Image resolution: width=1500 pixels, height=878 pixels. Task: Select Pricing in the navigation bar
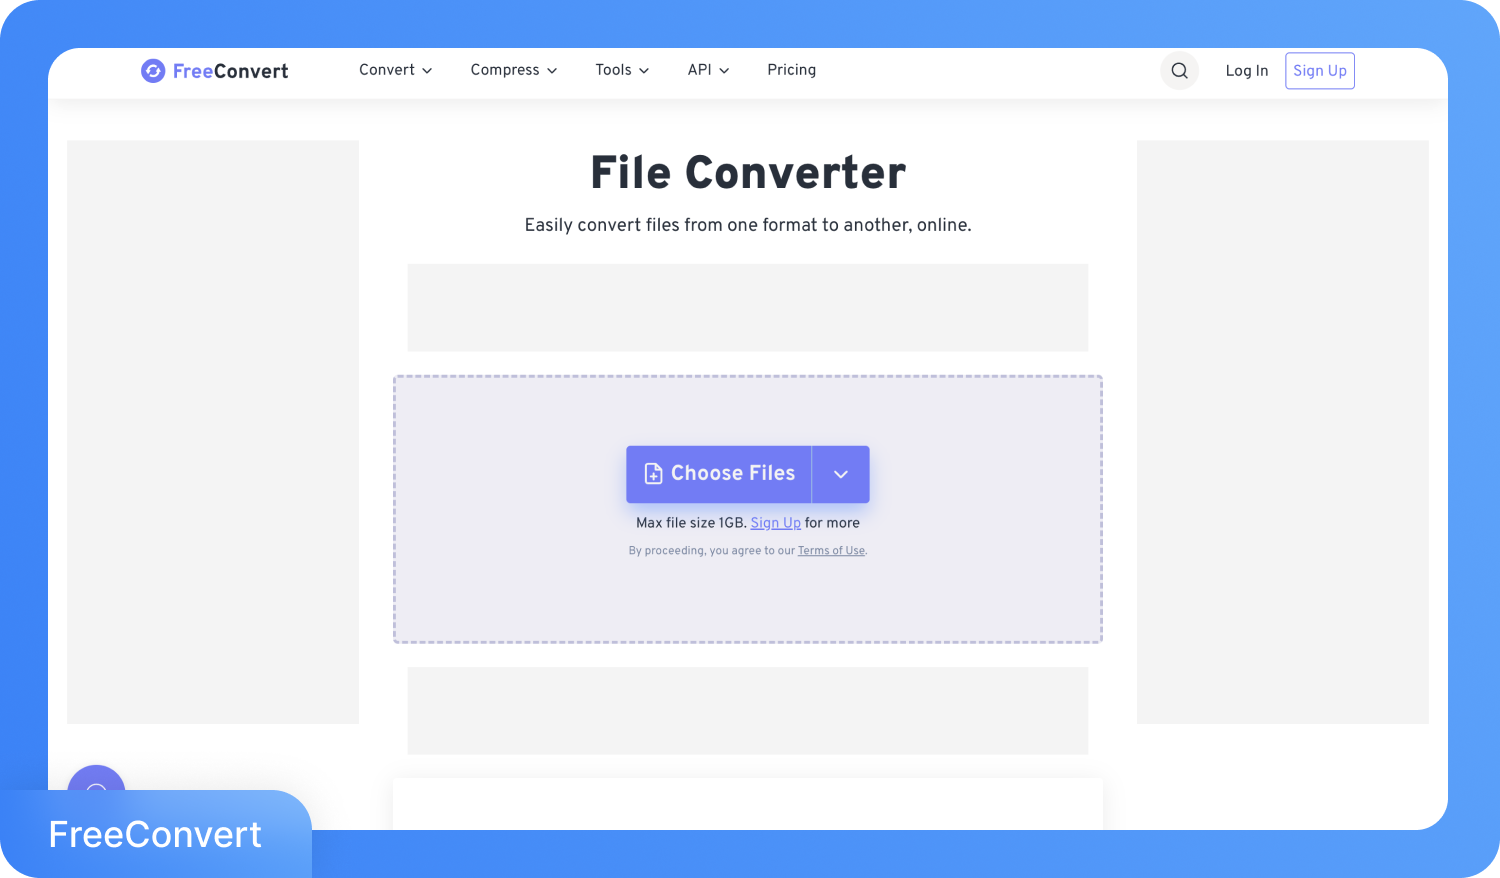[791, 70]
